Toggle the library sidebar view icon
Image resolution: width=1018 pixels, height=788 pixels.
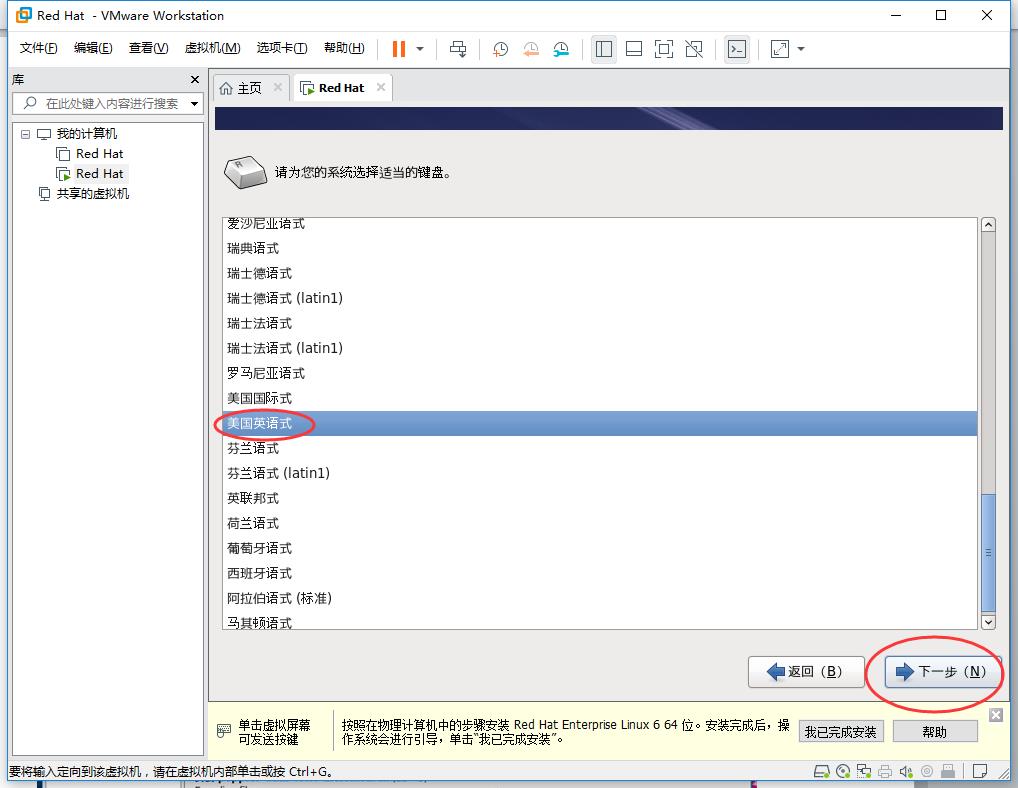[x=604, y=49]
